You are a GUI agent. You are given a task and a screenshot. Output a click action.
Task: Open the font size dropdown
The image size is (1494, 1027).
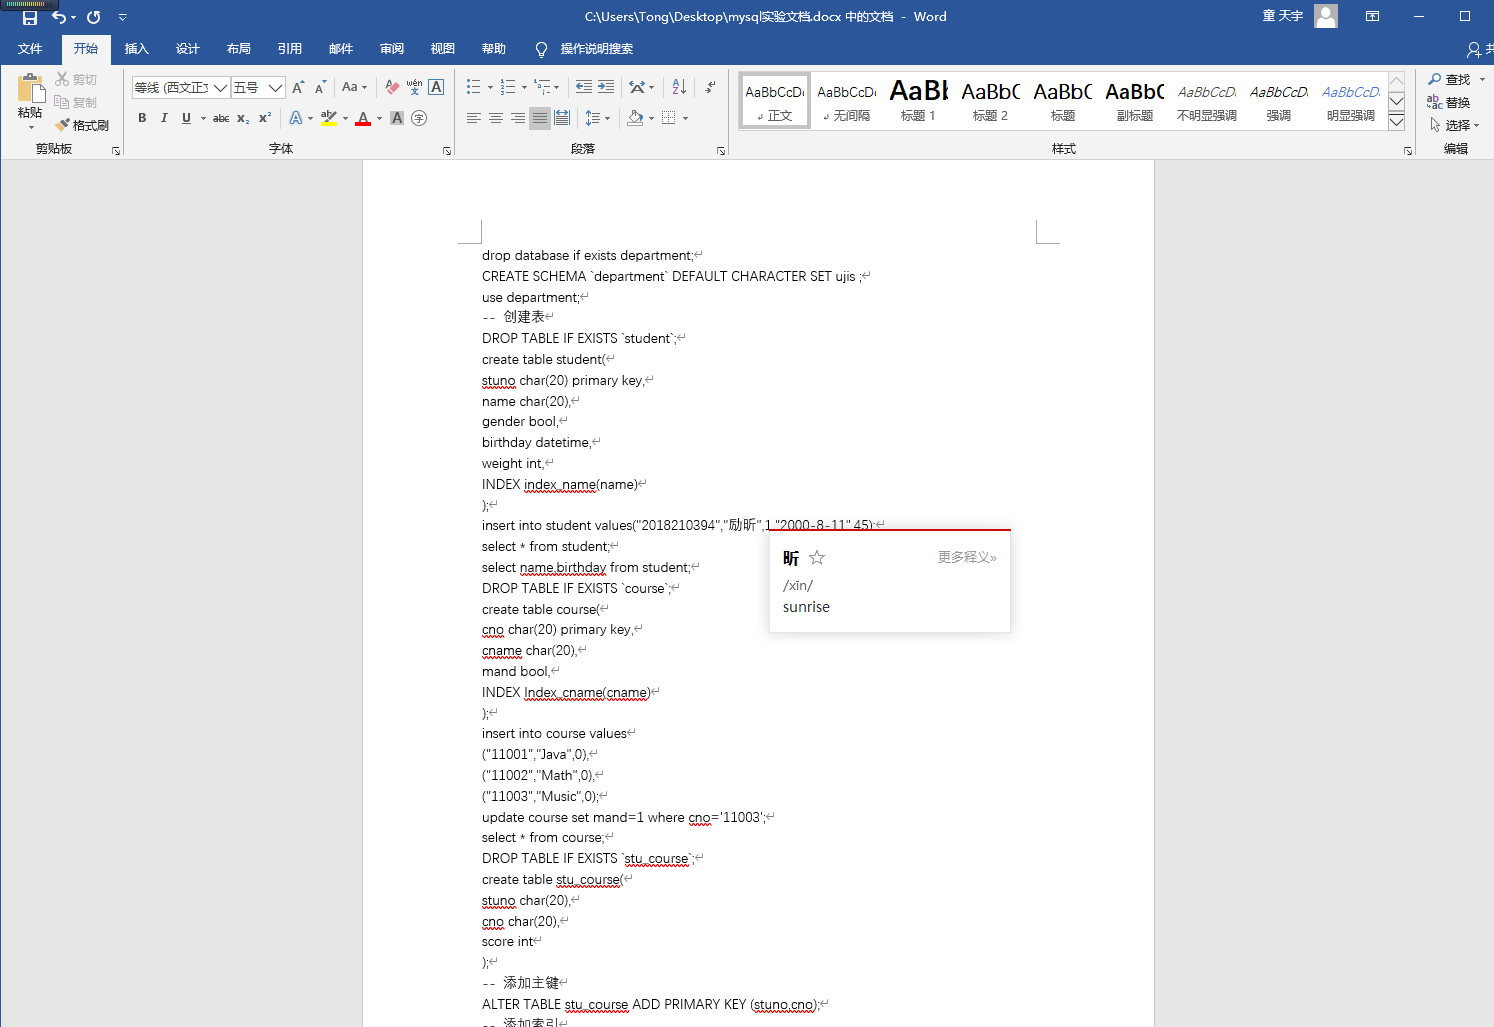[x=276, y=88]
